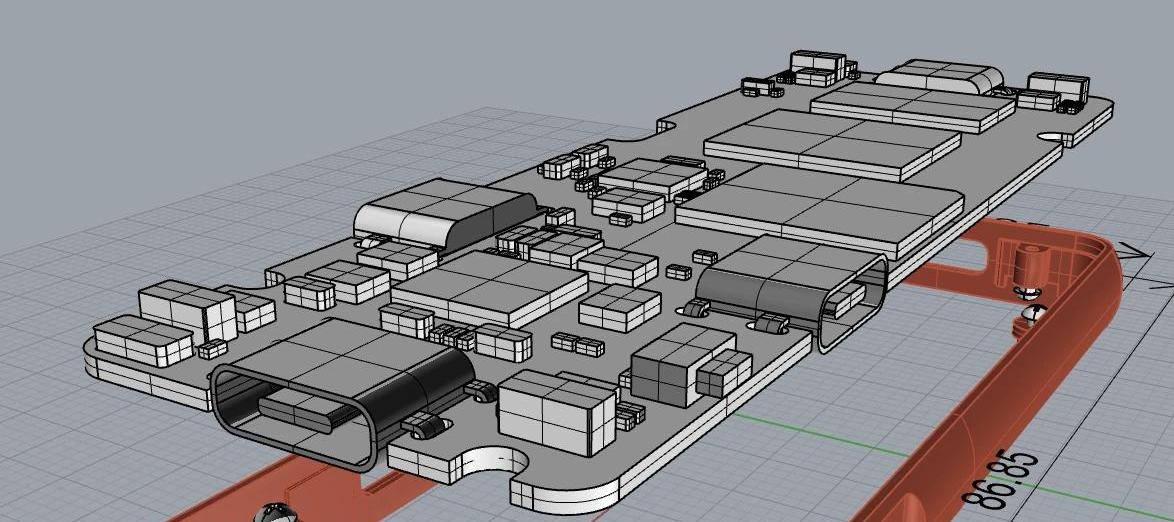The height and width of the screenshot is (522, 1174).
Task: Click the largest flat chip on board's right half
Action: pyautogui.click(x=820, y=207)
